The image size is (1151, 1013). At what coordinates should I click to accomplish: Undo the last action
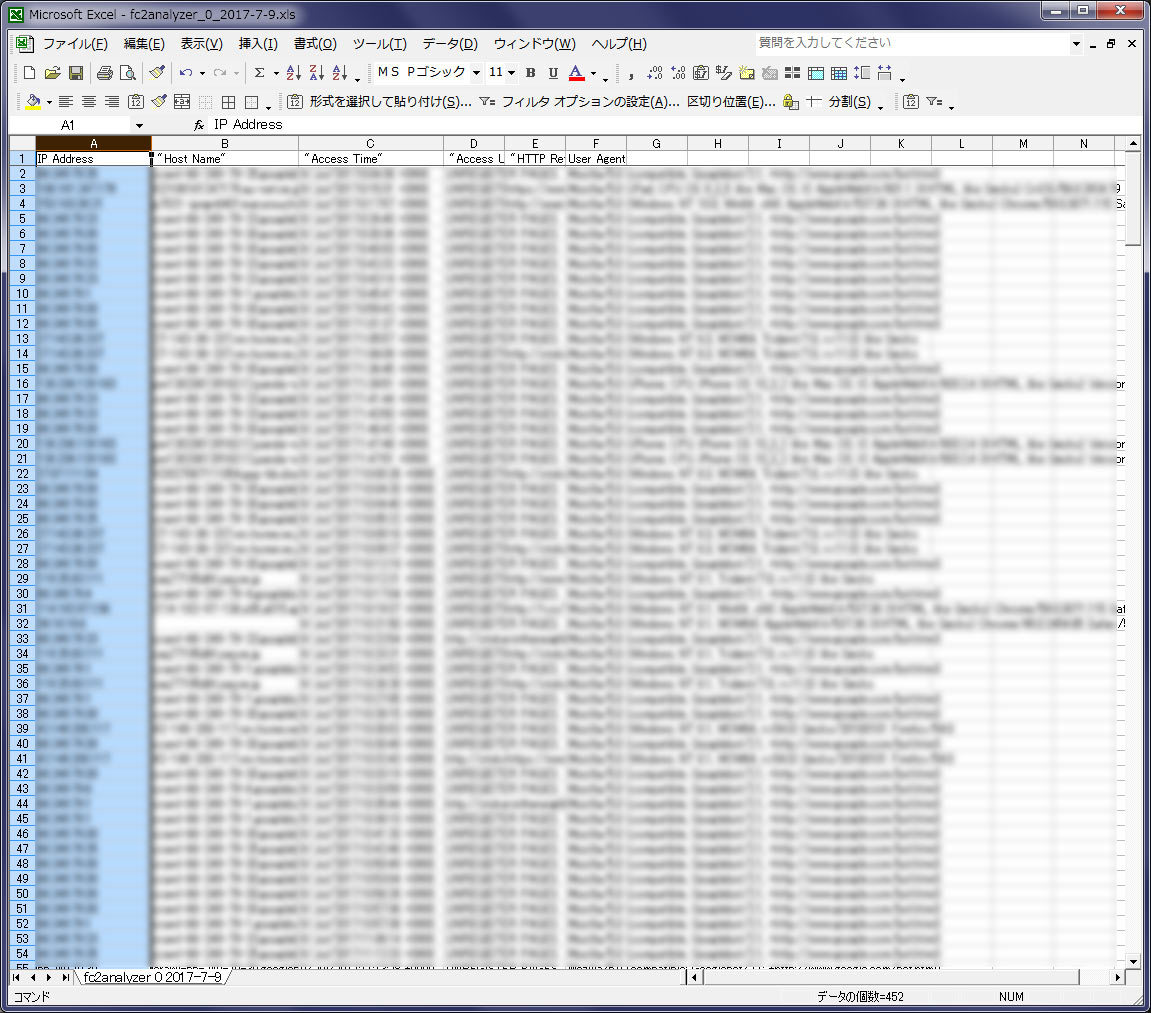pos(186,73)
